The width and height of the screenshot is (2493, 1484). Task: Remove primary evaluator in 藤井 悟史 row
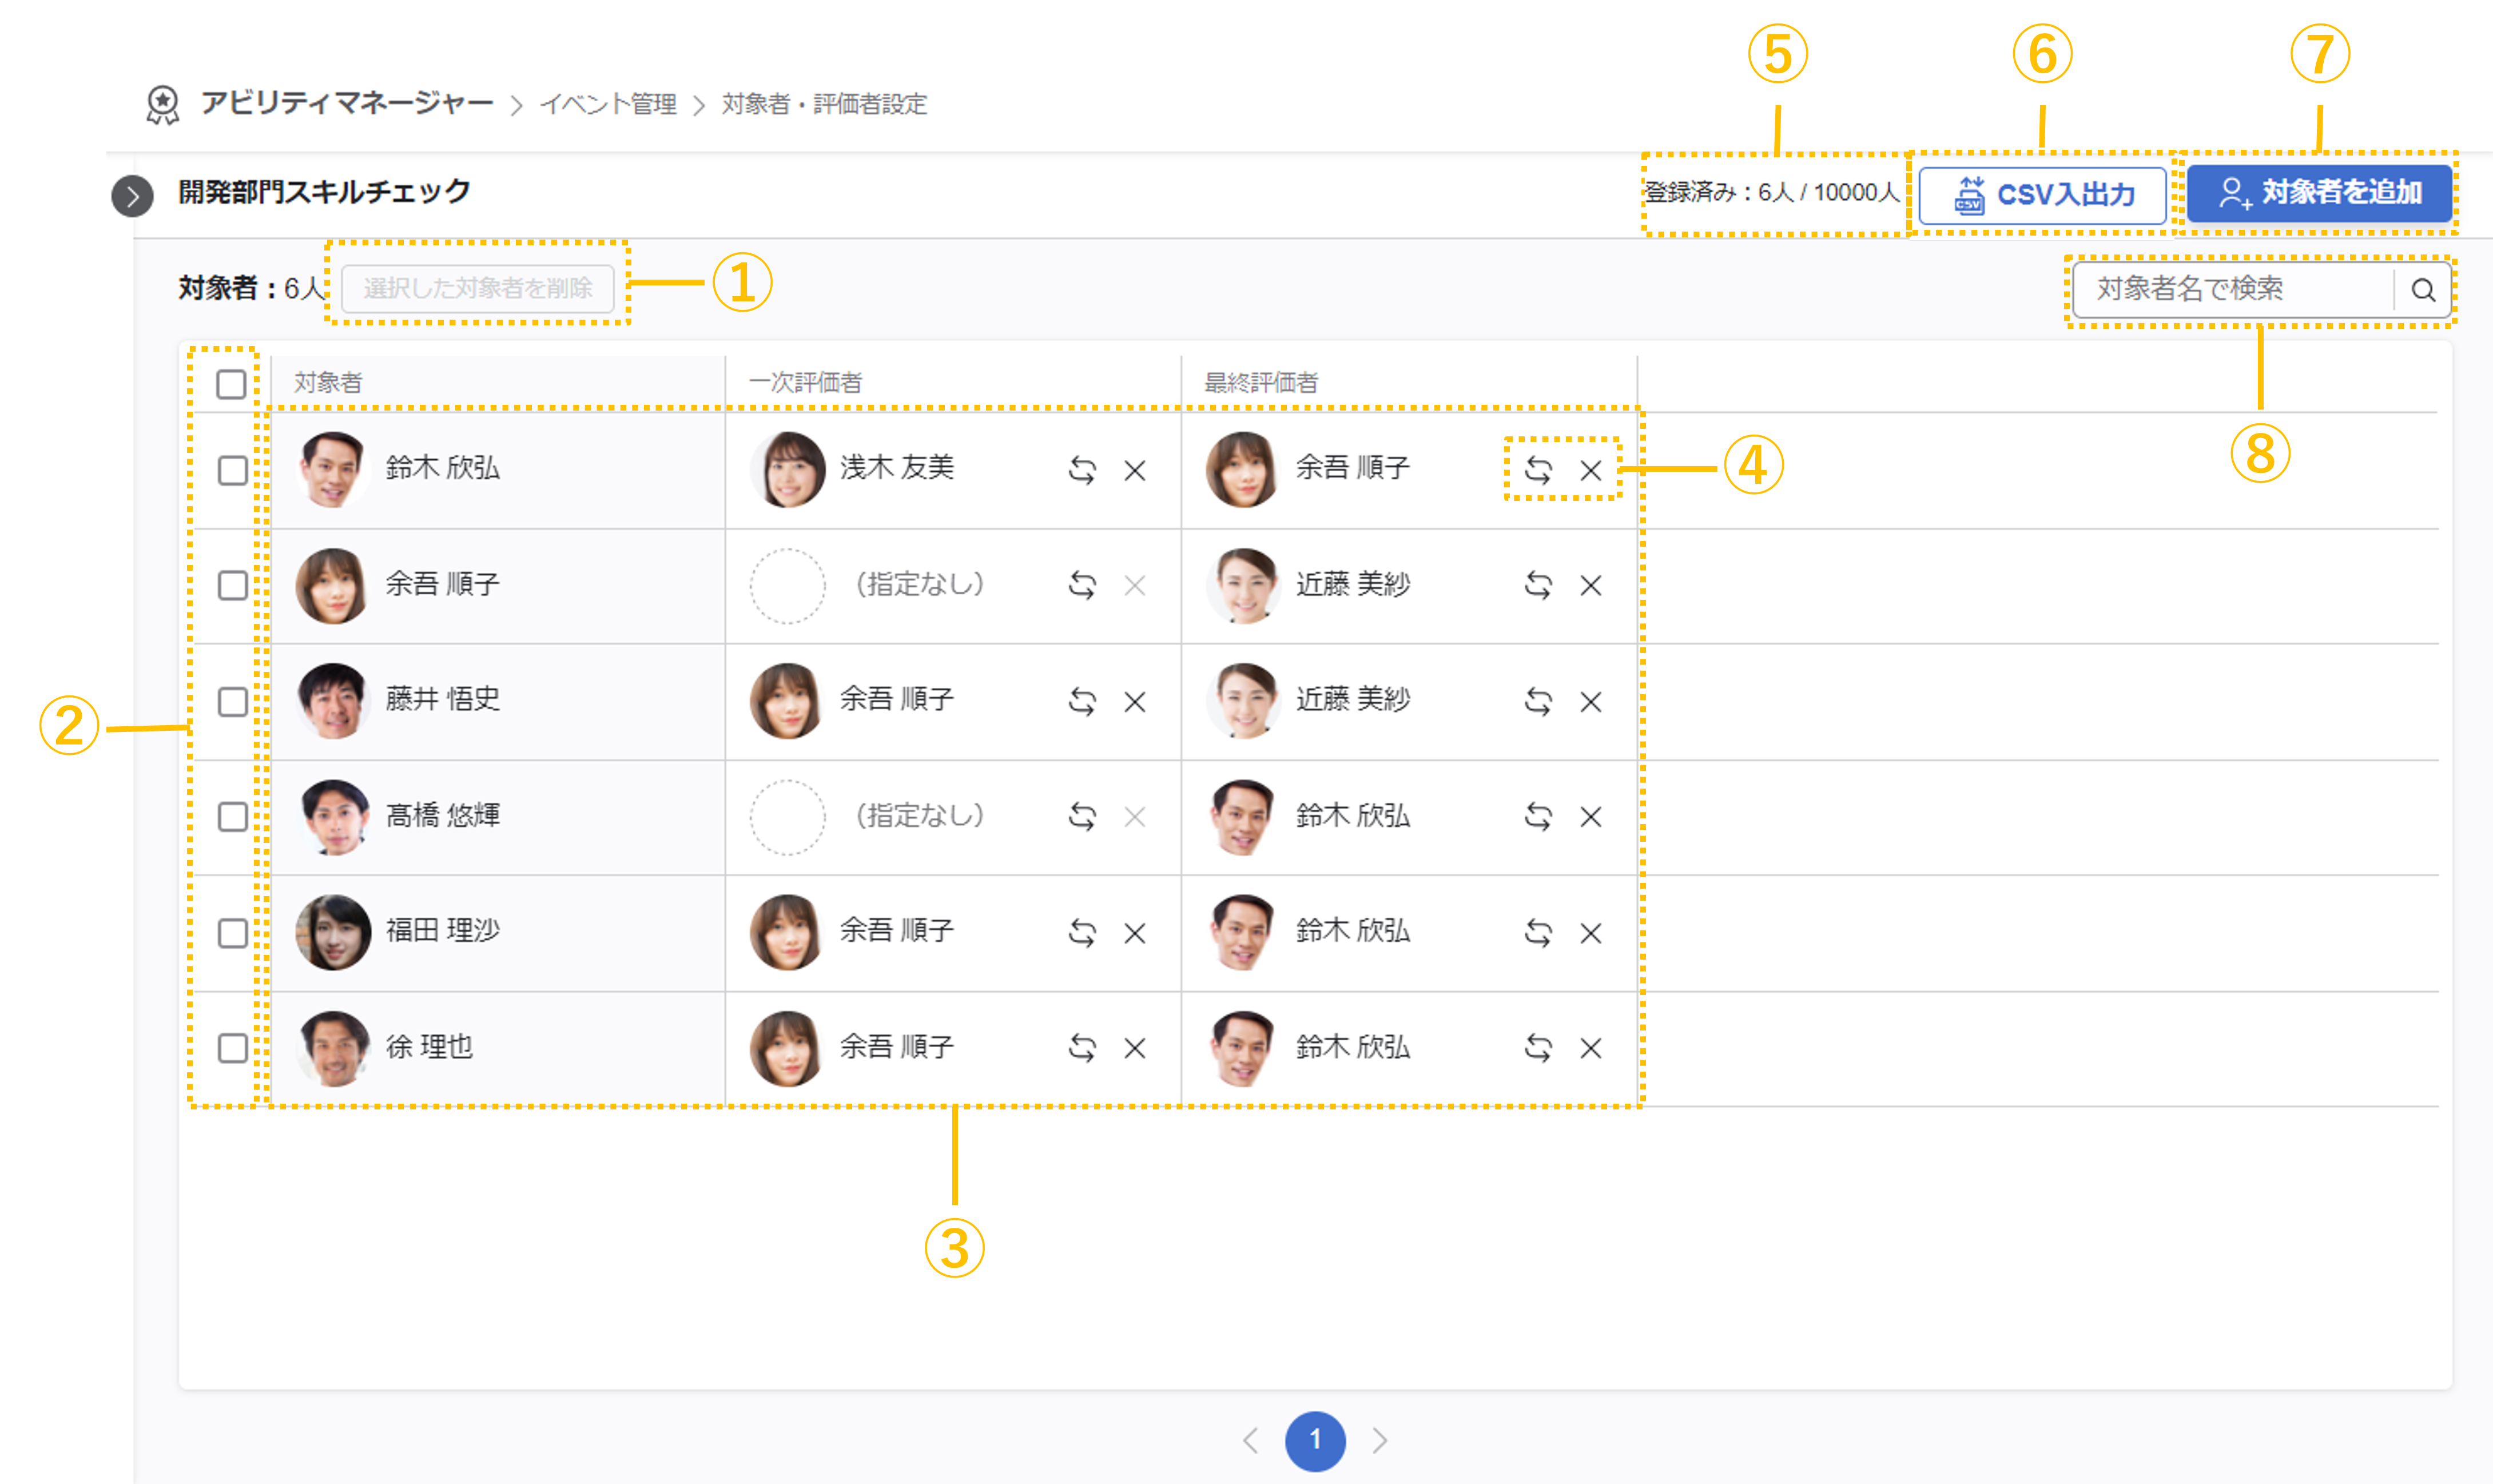[1134, 701]
